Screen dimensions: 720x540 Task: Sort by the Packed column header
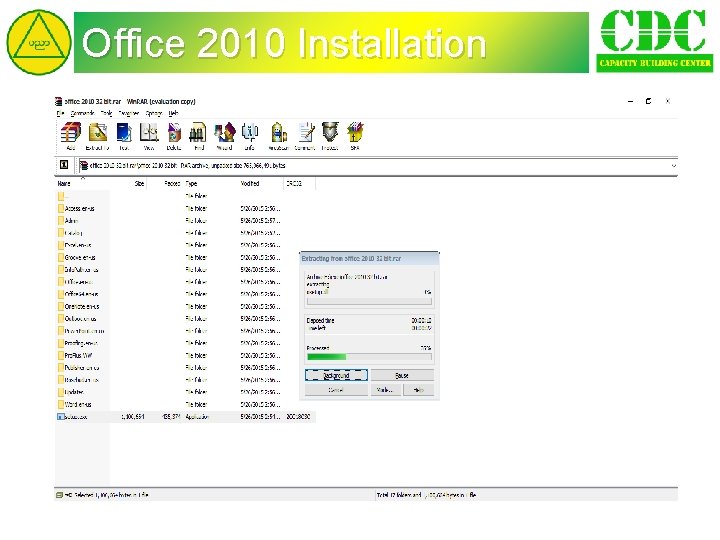click(172, 184)
